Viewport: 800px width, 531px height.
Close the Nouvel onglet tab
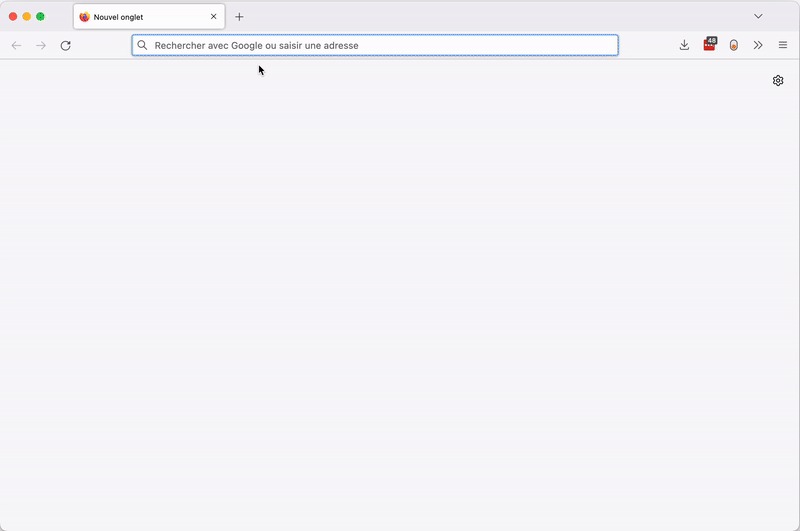point(213,17)
